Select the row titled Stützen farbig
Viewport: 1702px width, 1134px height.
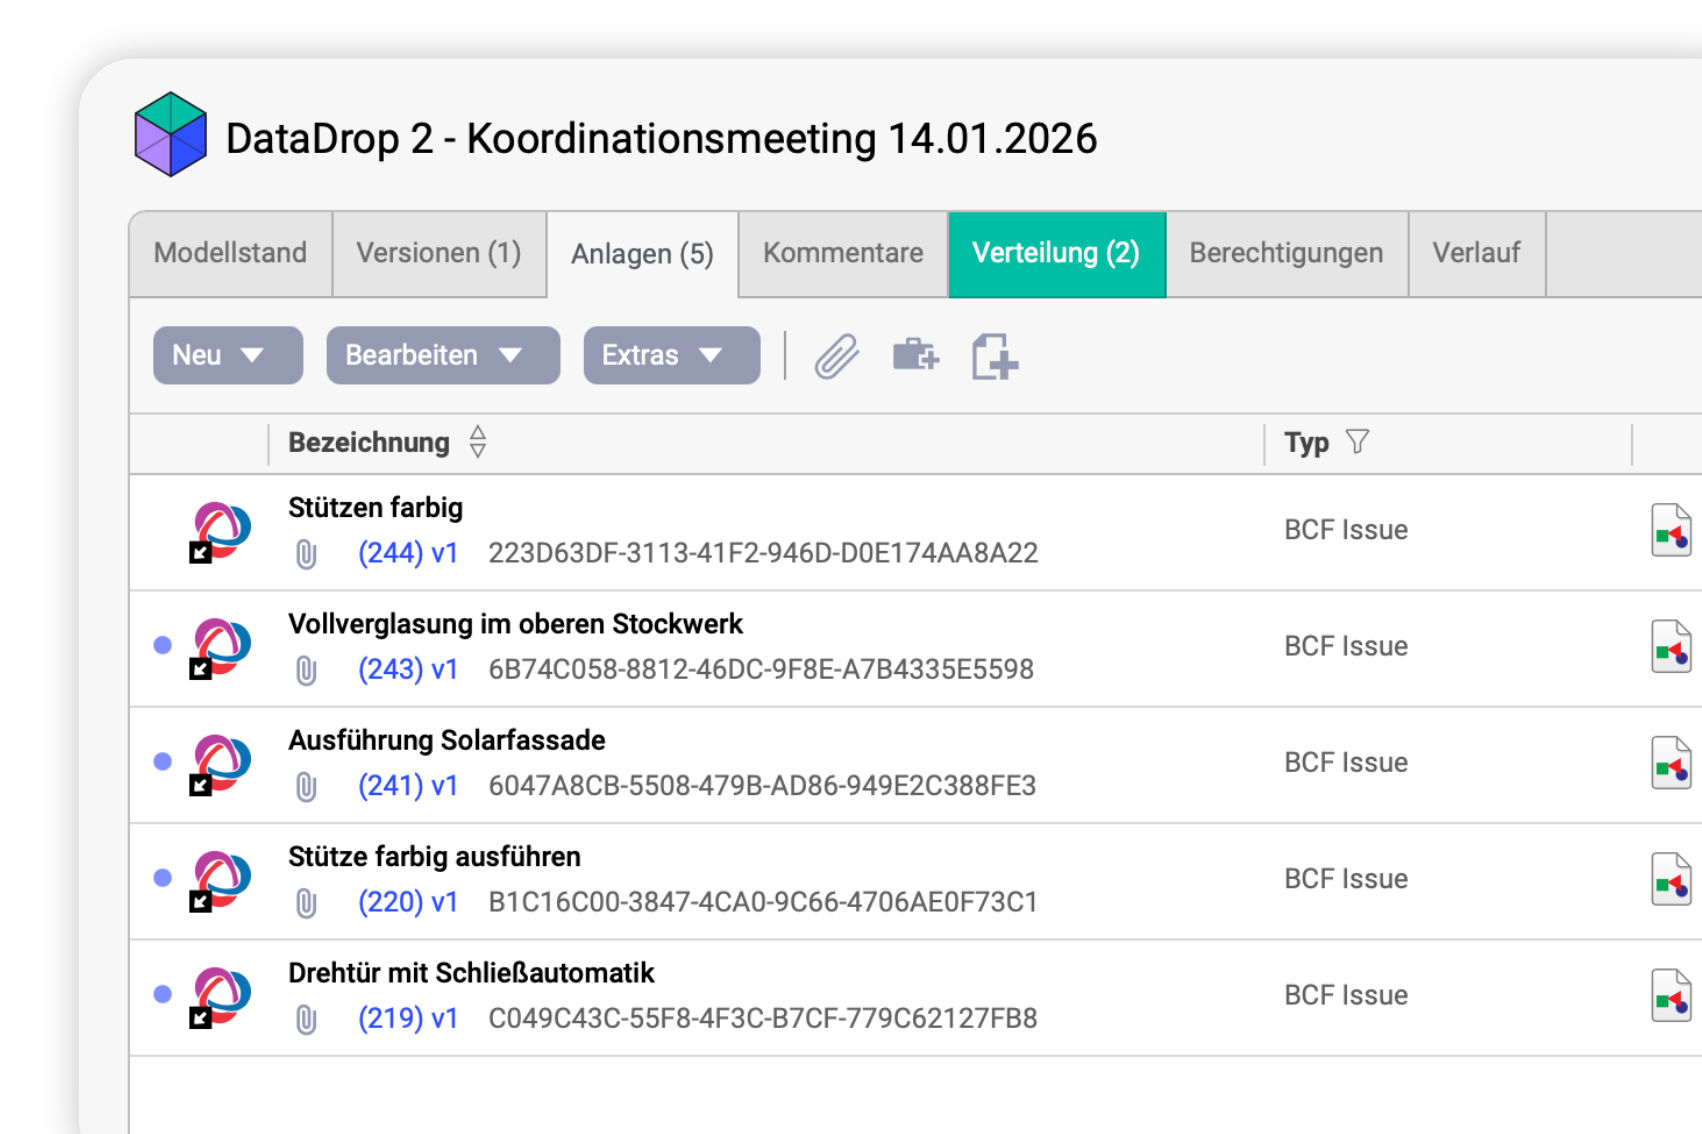coord(915,532)
